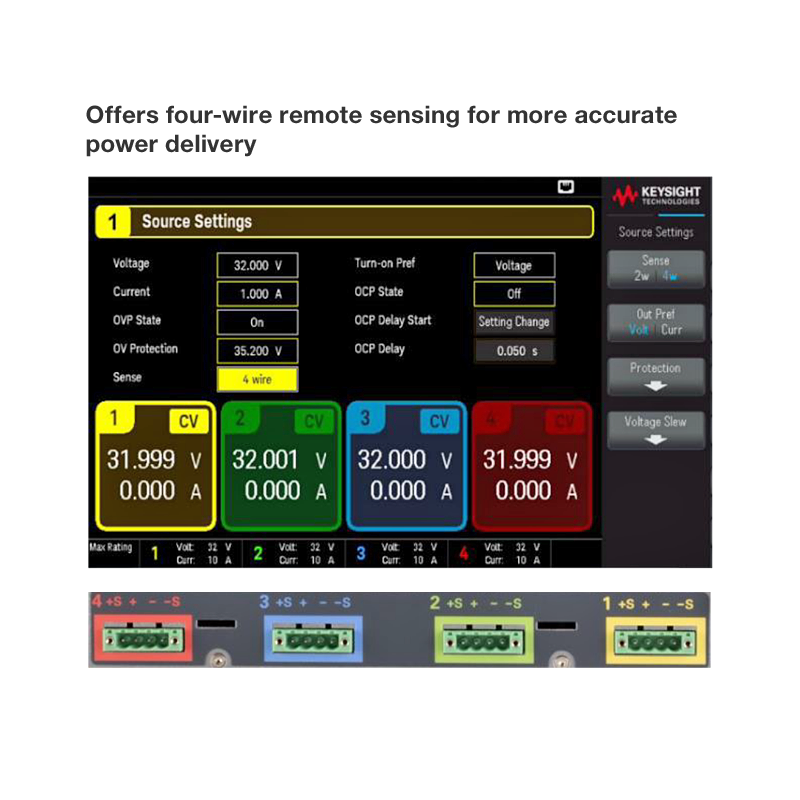Click Max Rating entry for channel 2

pos(294,554)
